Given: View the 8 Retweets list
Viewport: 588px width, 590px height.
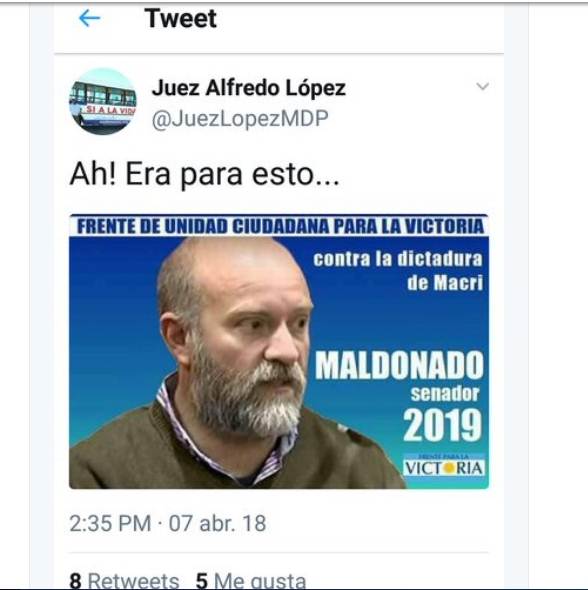Looking at the screenshot, I should click(x=124, y=580).
